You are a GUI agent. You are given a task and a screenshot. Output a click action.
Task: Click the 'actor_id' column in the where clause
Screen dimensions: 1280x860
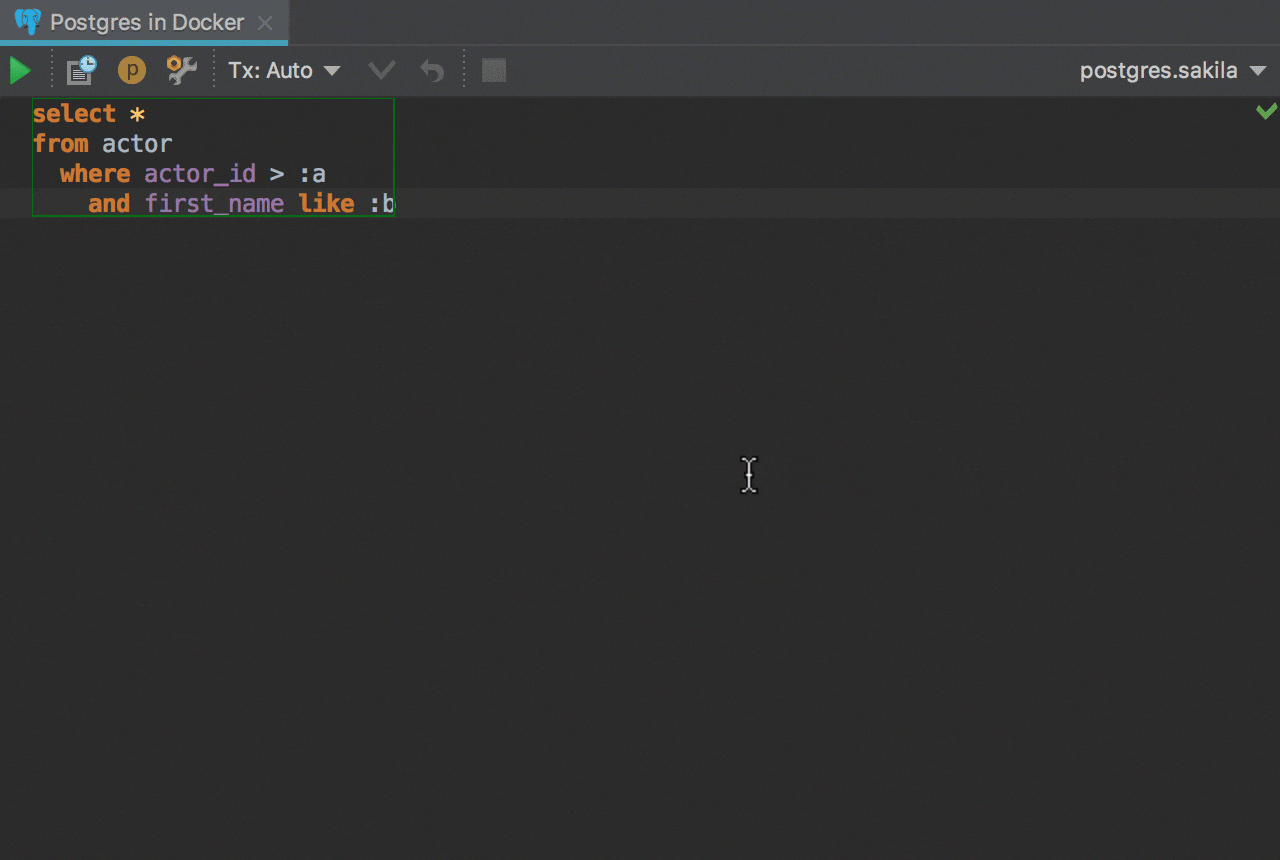click(200, 174)
